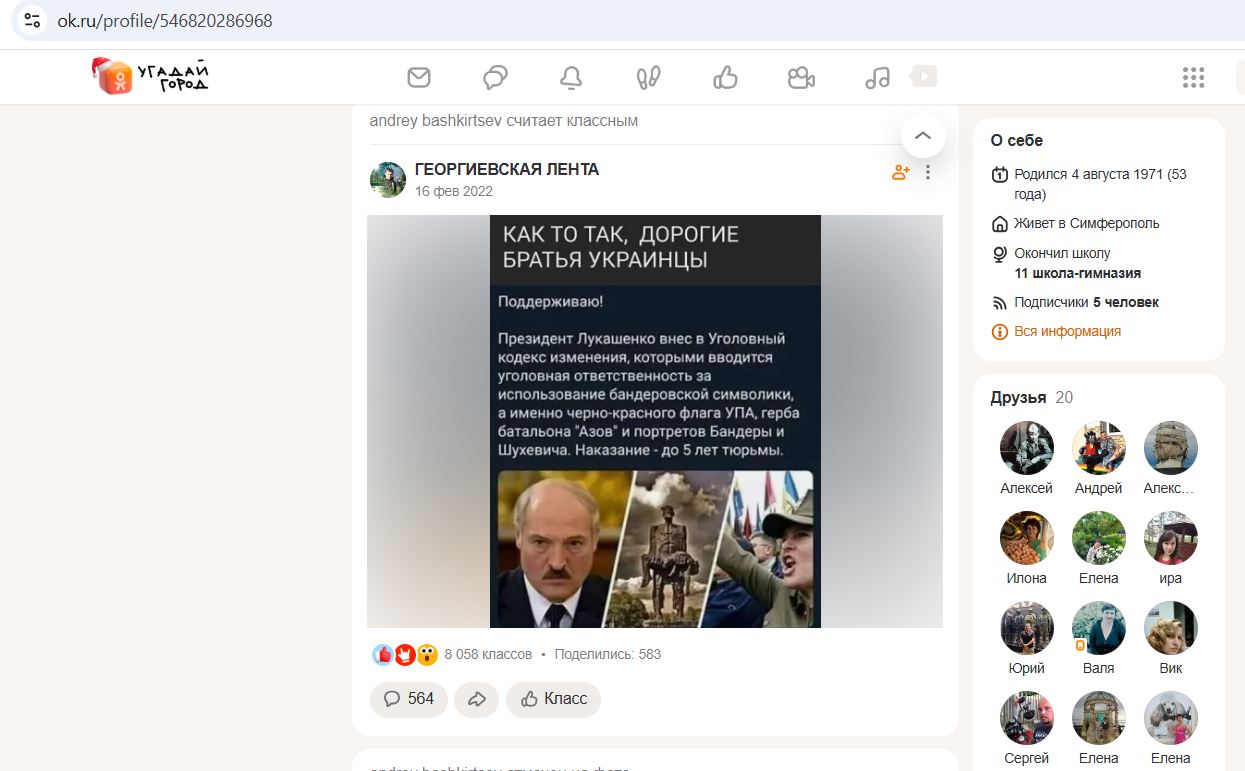Open friend Алексей's avatar
This screenshot has height=771, width=1245.
(1027, 448)
